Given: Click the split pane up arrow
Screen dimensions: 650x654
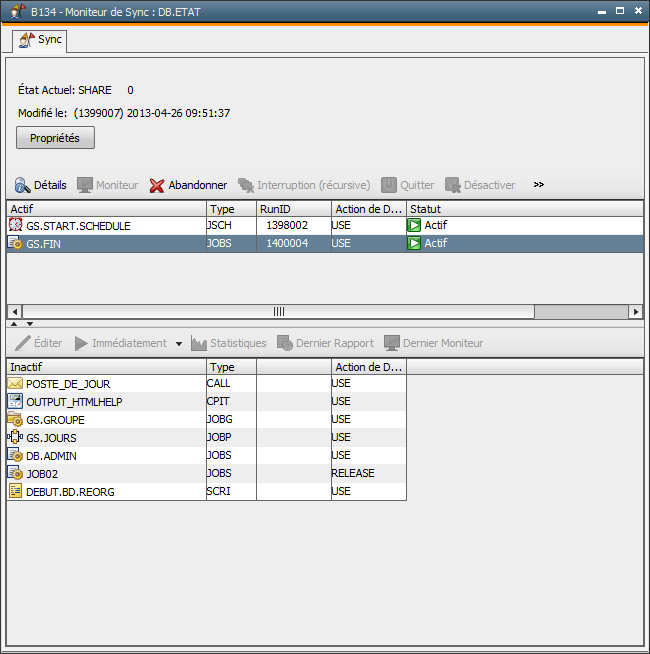Looking at the screenshot, I should (14, 324).
